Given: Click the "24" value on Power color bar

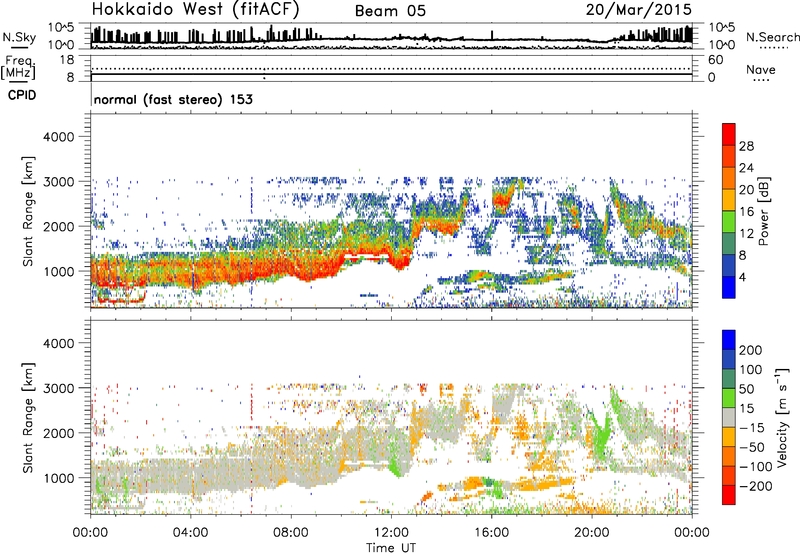Looking at the screenshot, I should 746,168.
